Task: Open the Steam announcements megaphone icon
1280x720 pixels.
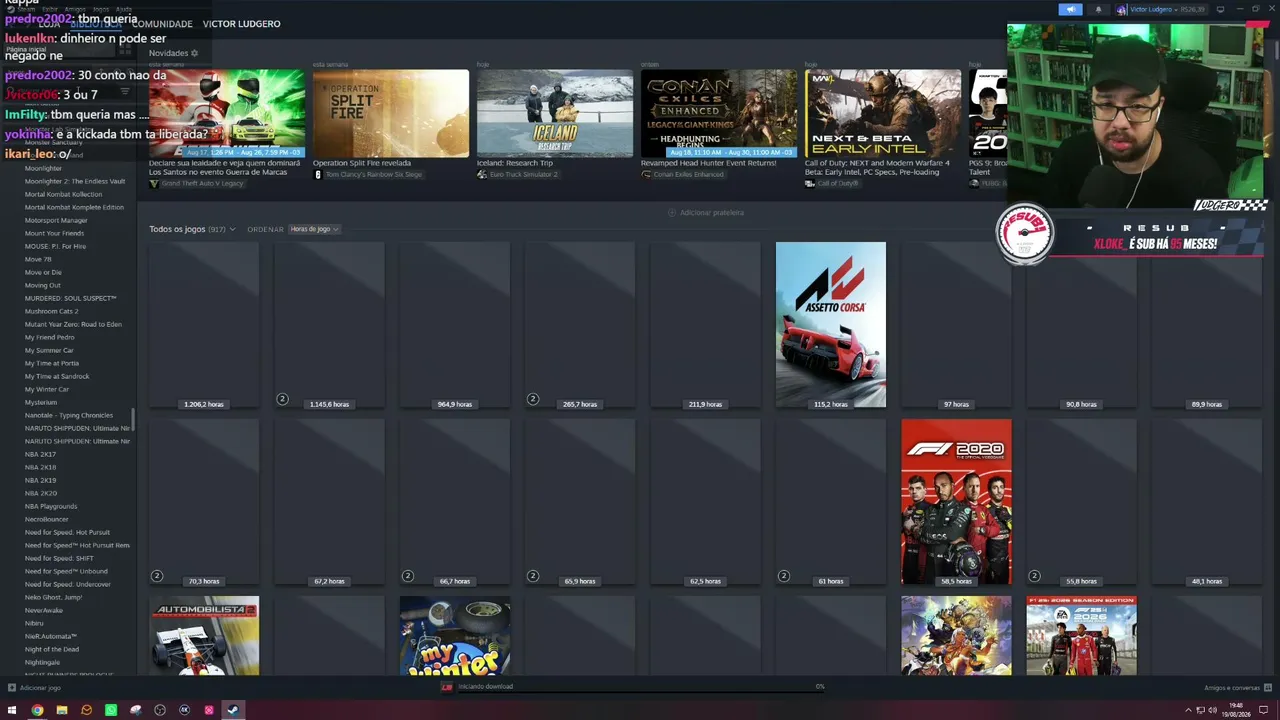Action: pos(1070,10)
